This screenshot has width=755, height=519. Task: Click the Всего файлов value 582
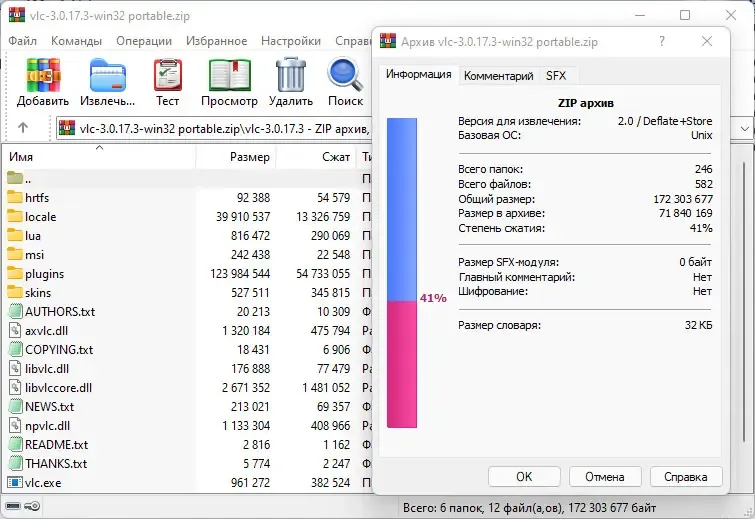click(x=703, y=184)
